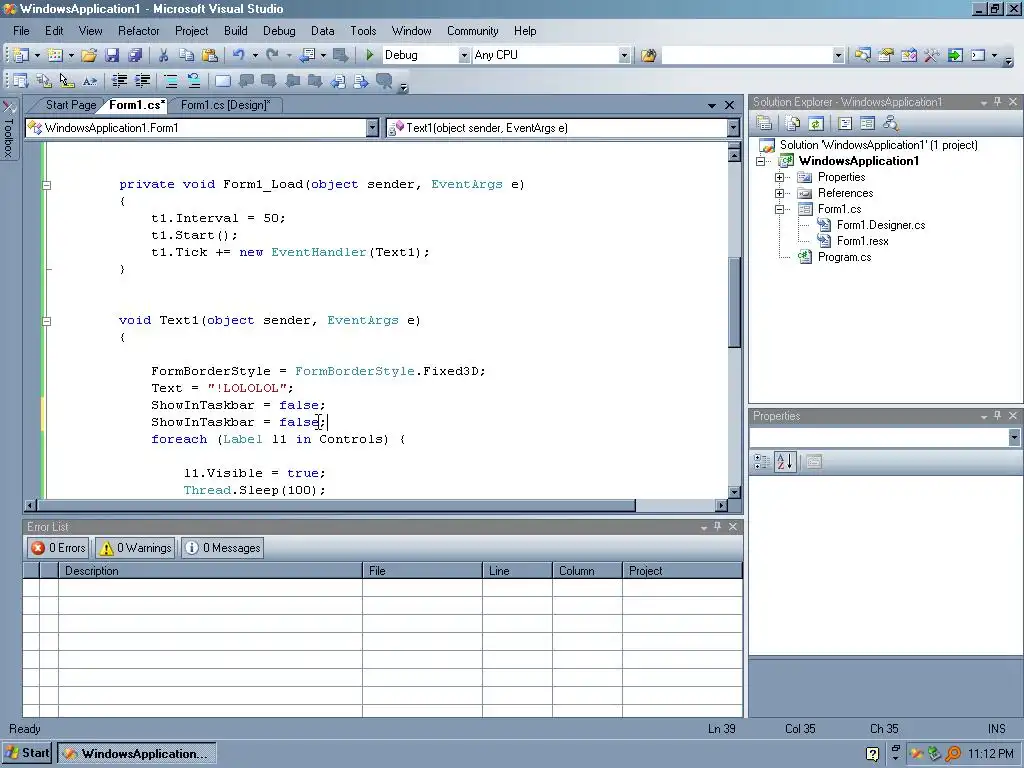Screen dimensions: 1024x768
Task: Open the Refactor menu
Action: 138,31
